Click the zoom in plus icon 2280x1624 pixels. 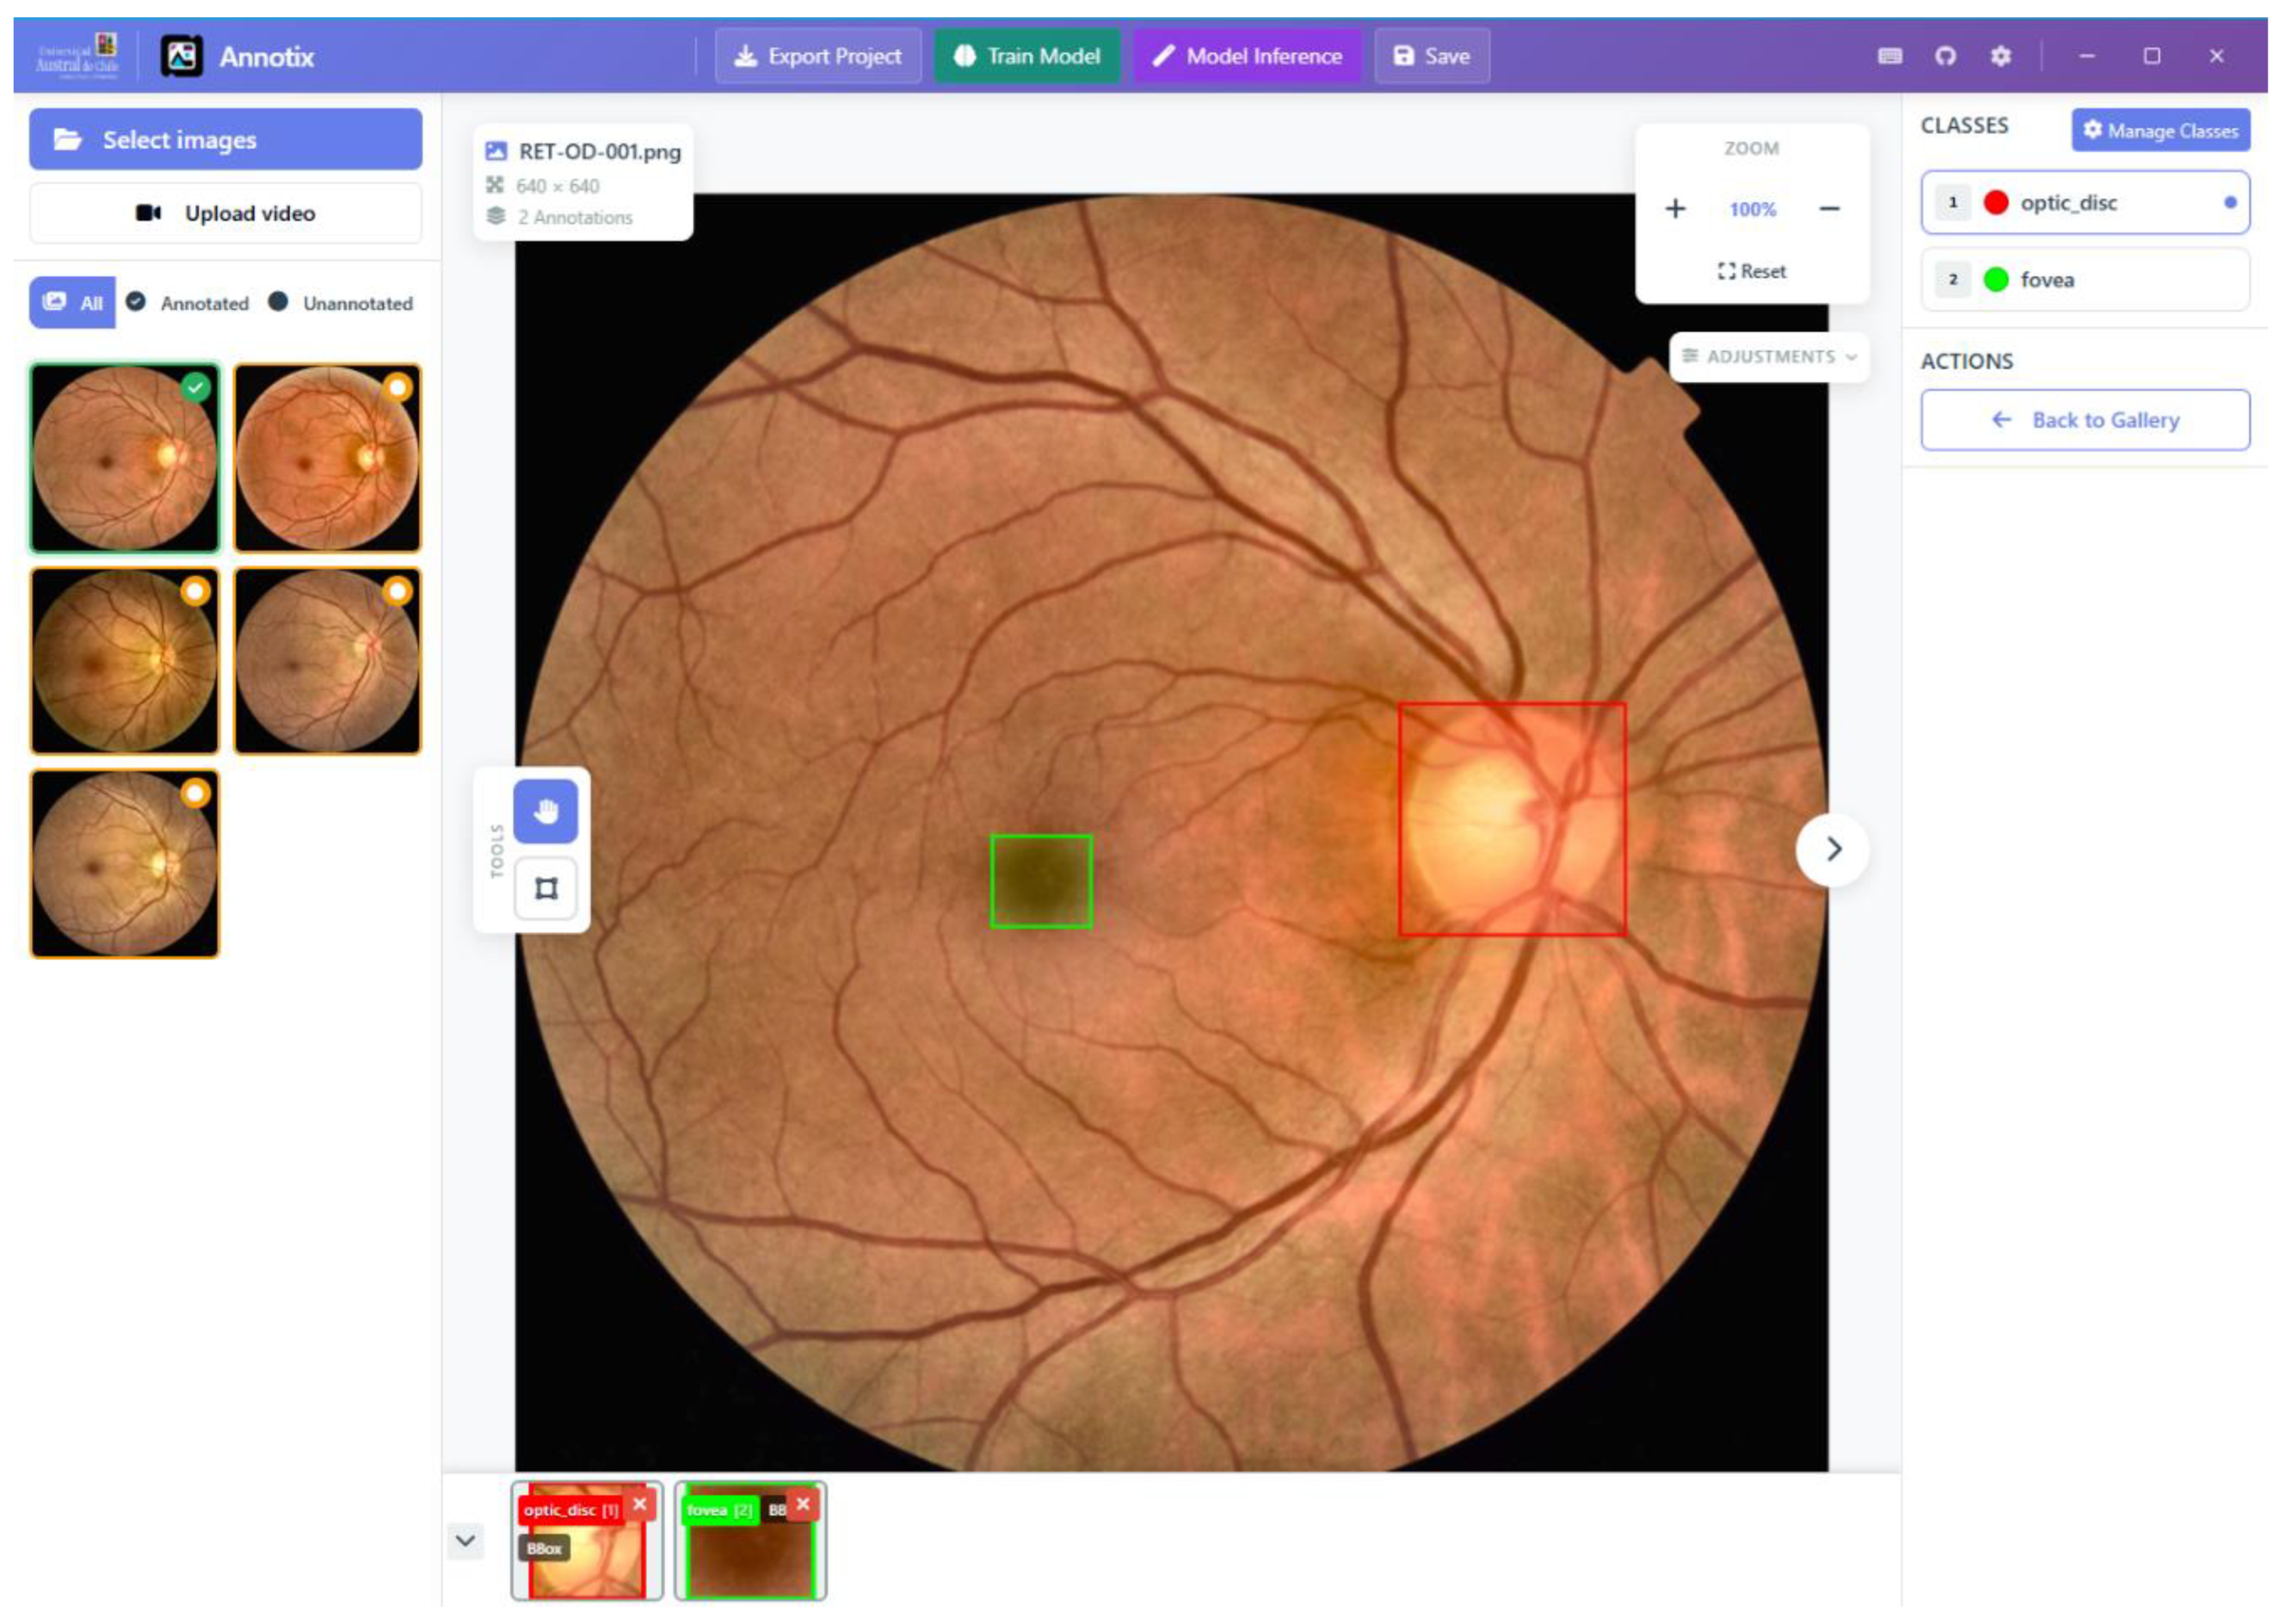[1675, 209]
